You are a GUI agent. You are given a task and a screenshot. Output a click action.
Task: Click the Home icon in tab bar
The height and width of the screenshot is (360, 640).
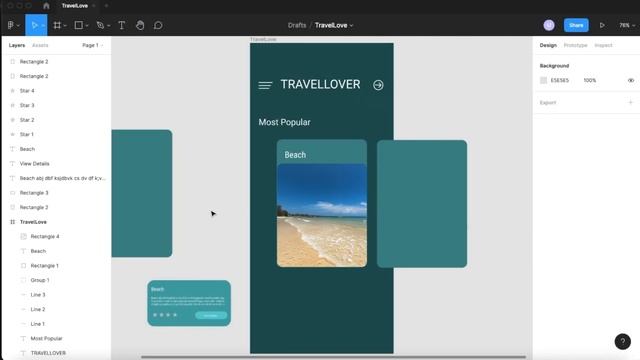[x=46, y=6]
